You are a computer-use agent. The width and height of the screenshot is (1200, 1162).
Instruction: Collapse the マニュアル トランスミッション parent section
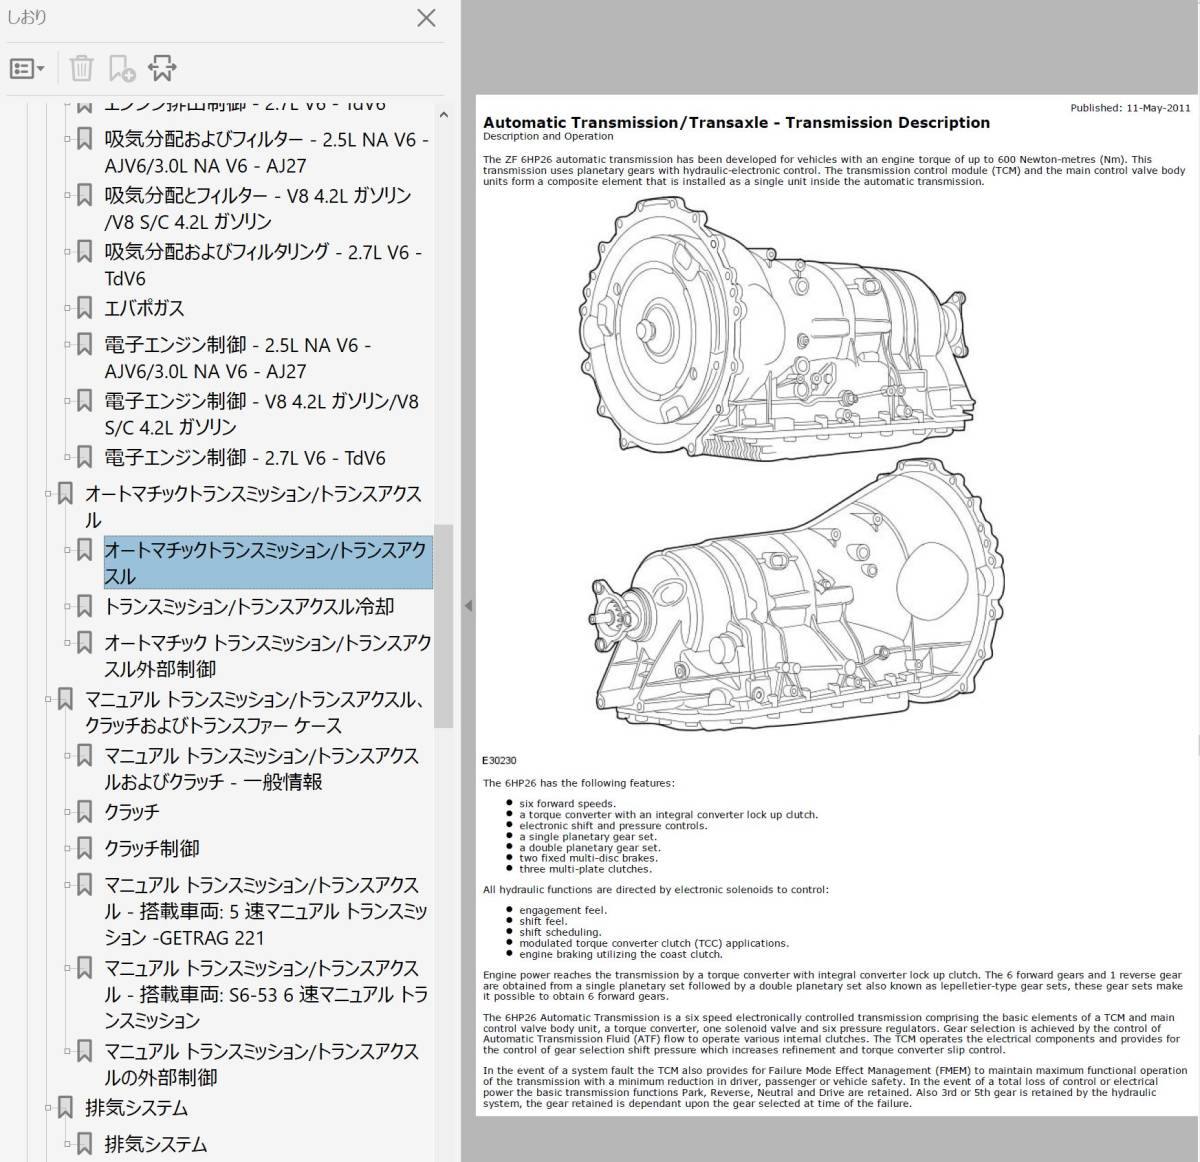click(x=47, y=699)
